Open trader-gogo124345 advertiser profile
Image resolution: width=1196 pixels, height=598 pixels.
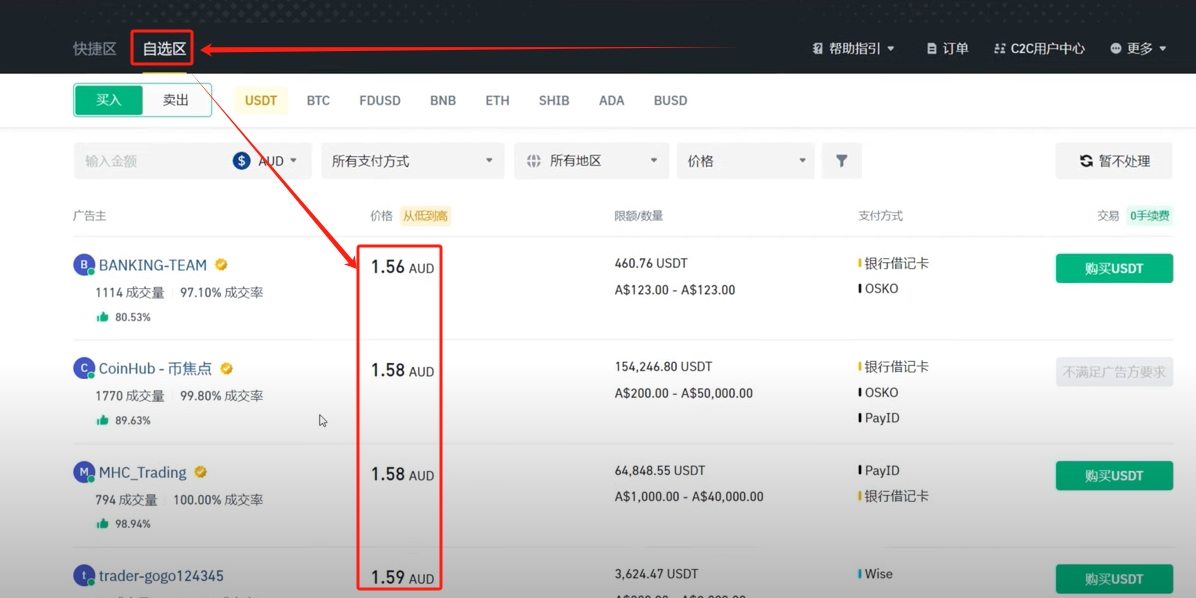pos(161,576)
